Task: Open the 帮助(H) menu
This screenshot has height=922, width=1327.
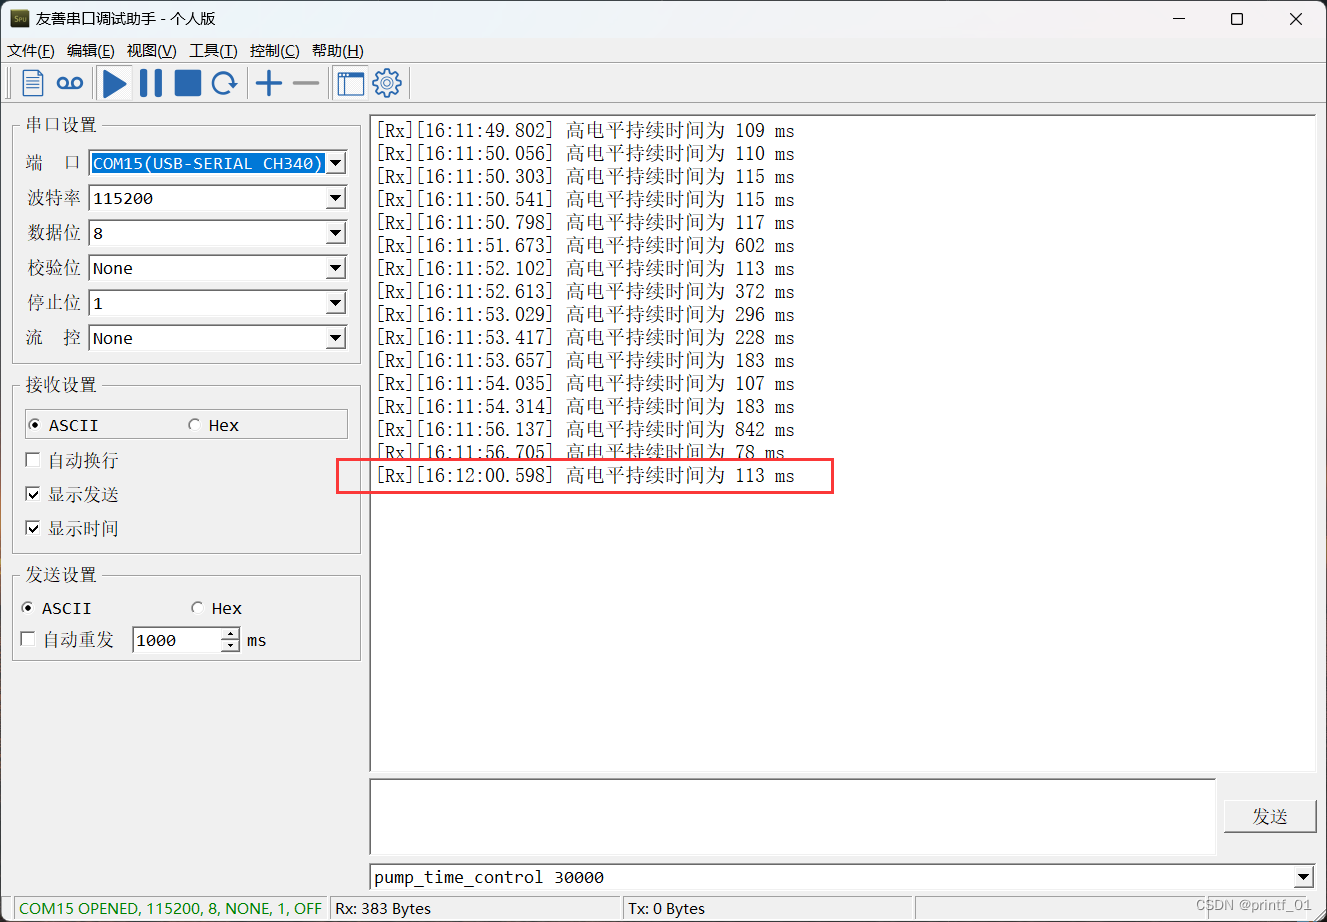Action: [338, 51]
